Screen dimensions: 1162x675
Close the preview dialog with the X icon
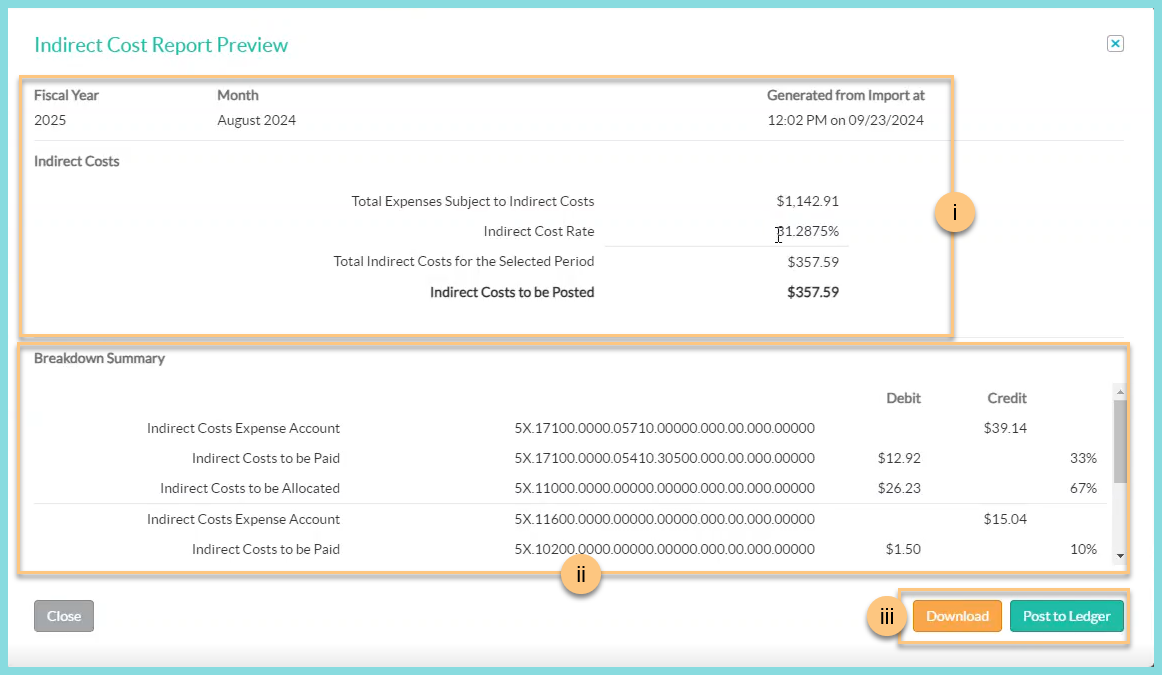(x=1115, y=43)
